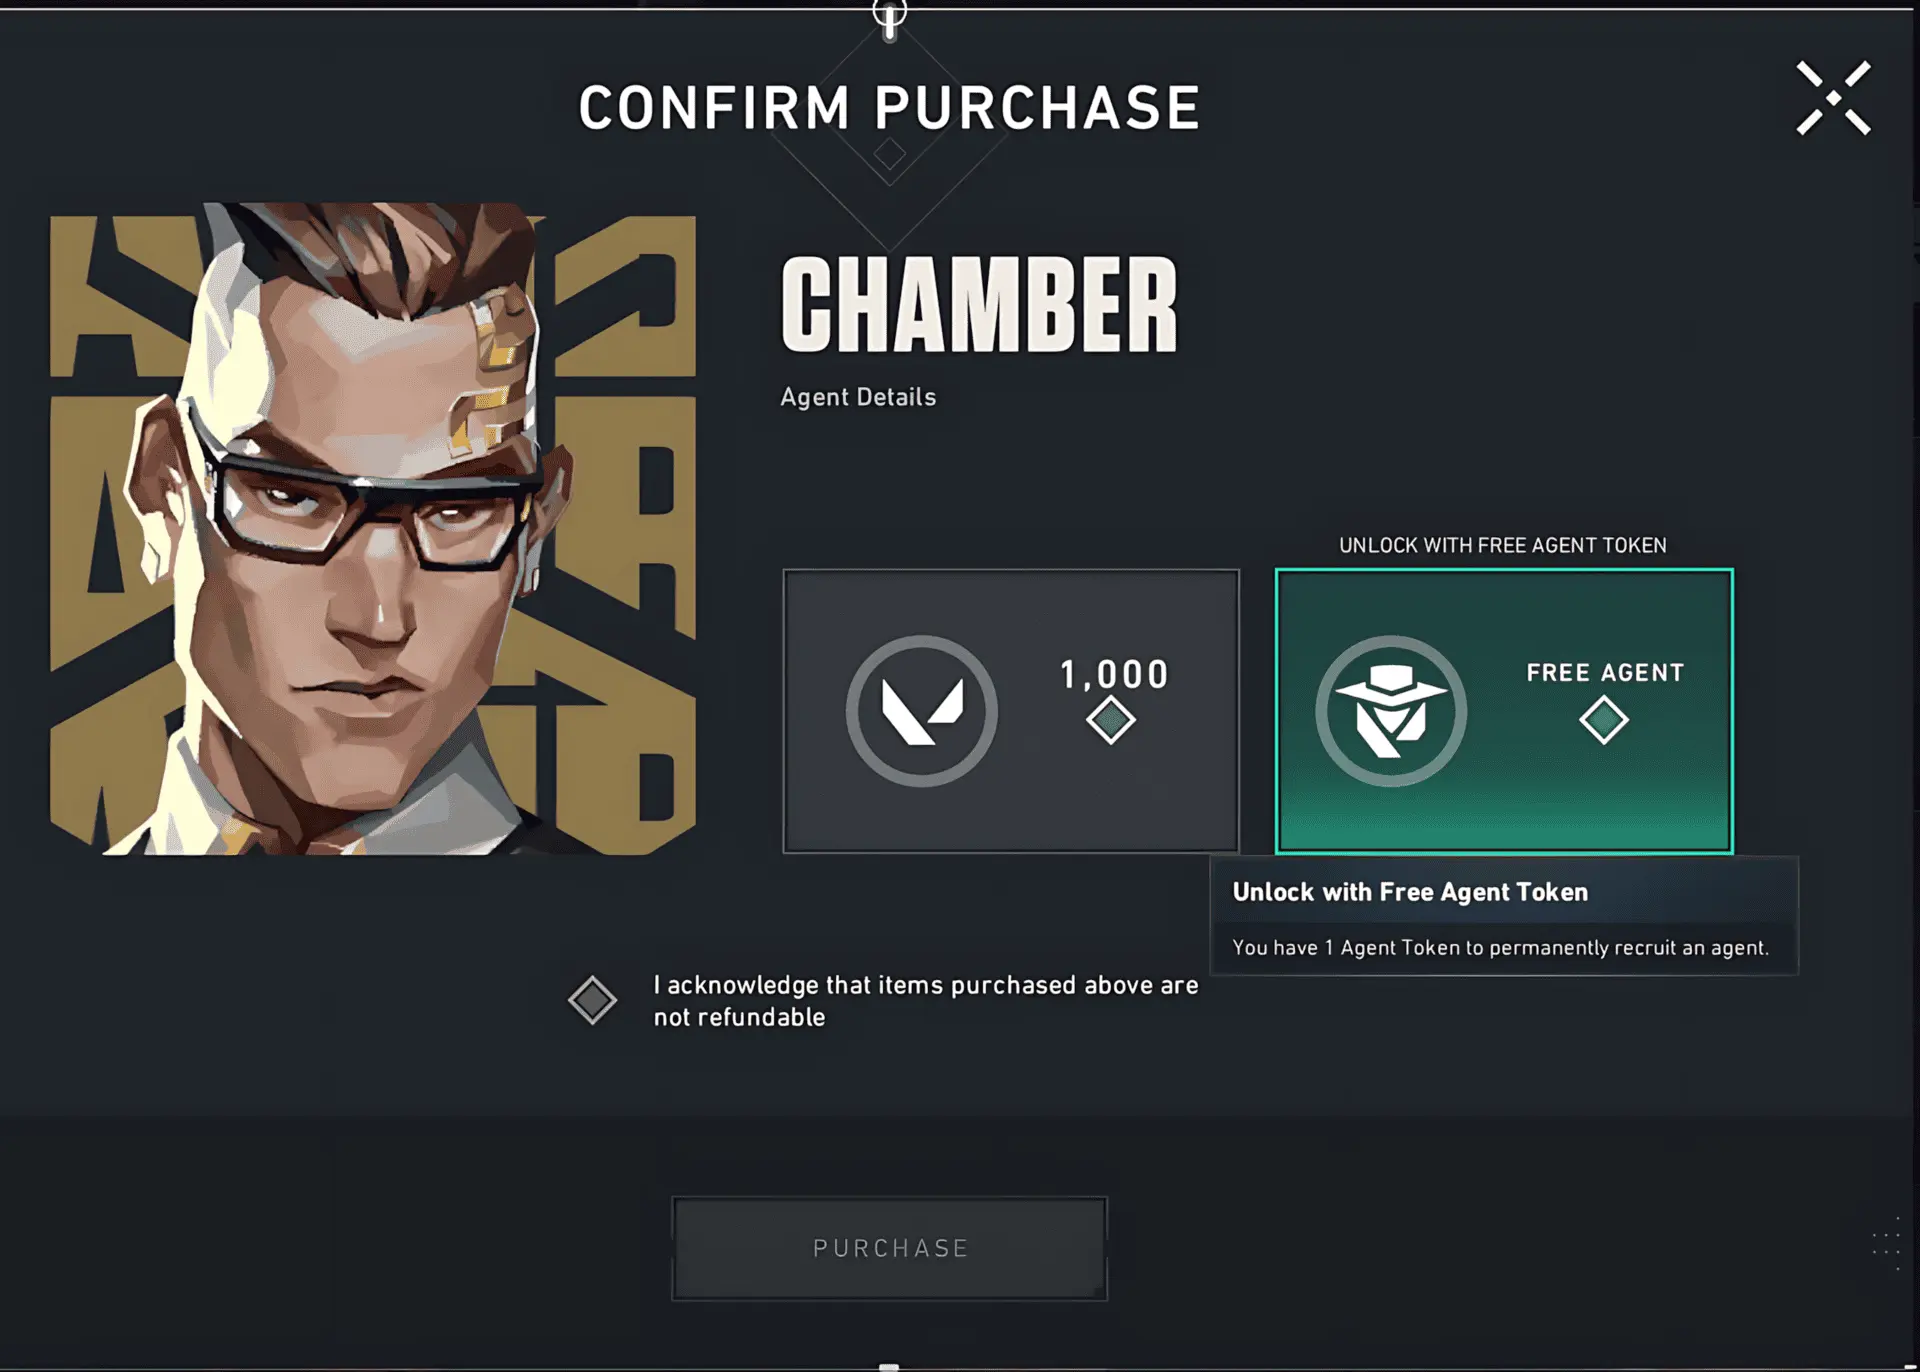
Task: Click the 'UNLOCK WITH FREE AGENT TOKEN' caption
Action: pyautogui.click(x=1502, y=545)
